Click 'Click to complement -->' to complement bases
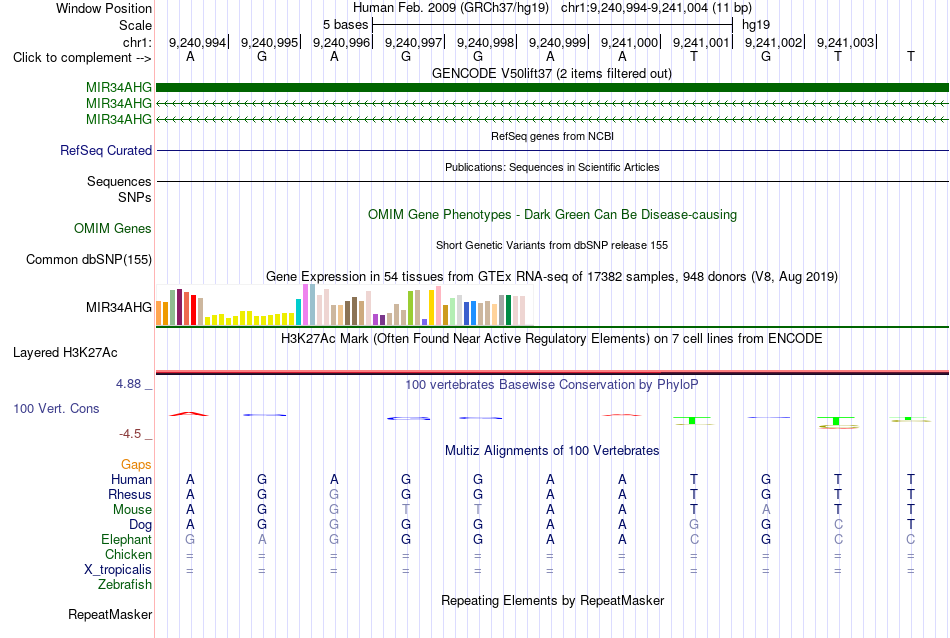 (x=82, y=58)
